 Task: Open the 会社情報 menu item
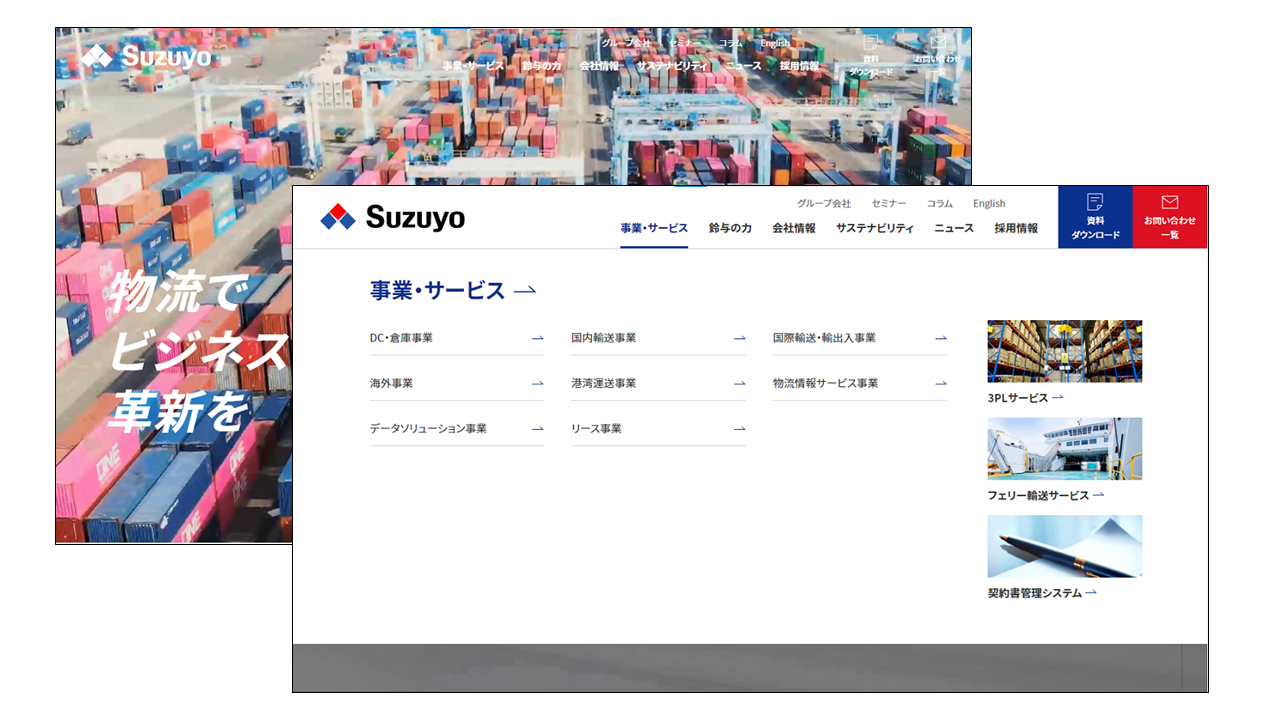pos(794,228)
